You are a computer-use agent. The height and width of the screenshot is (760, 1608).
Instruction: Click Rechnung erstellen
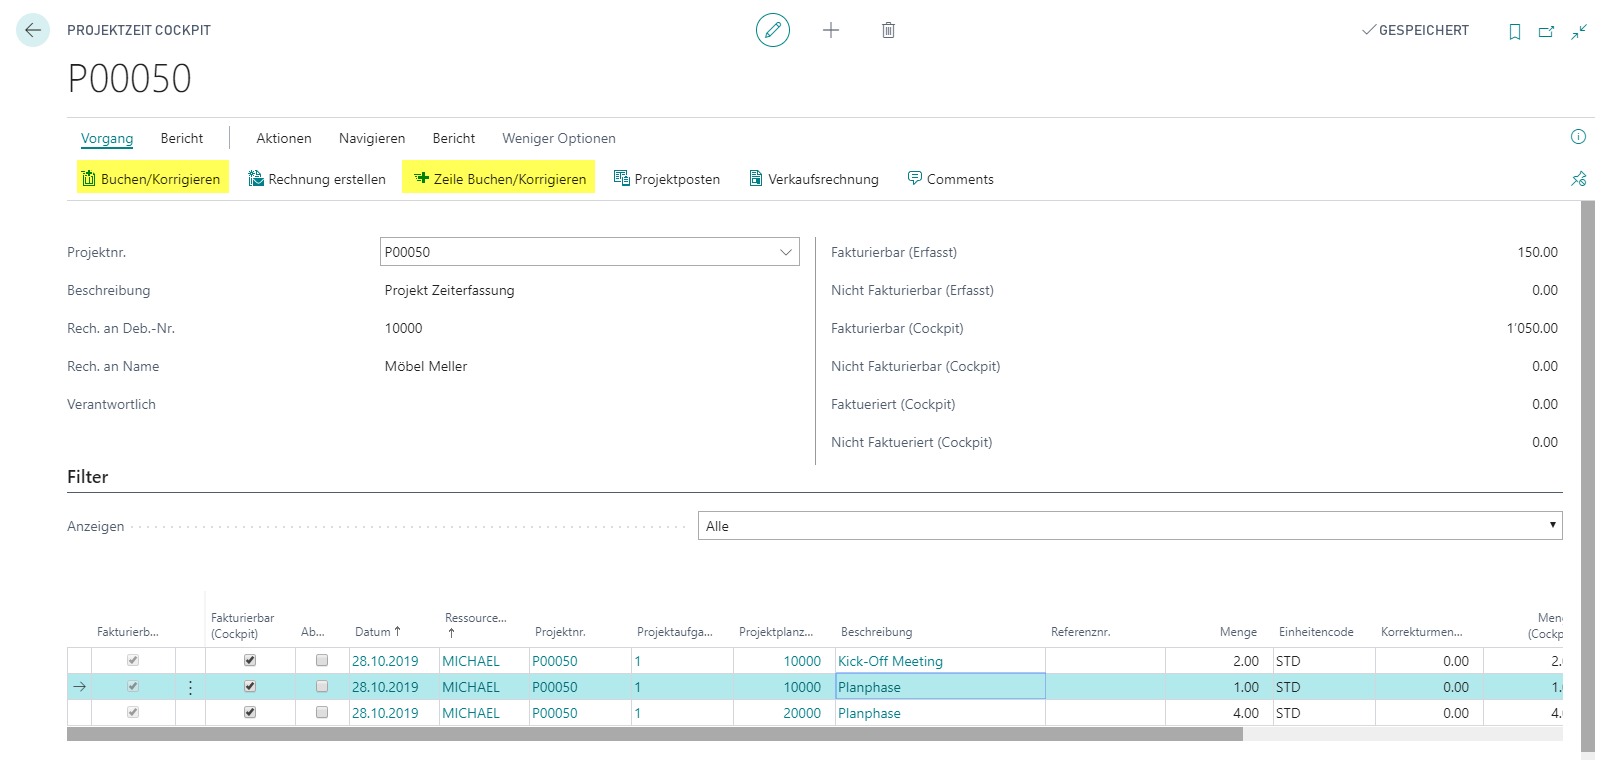pyautogui.click(x=317, y=179)
